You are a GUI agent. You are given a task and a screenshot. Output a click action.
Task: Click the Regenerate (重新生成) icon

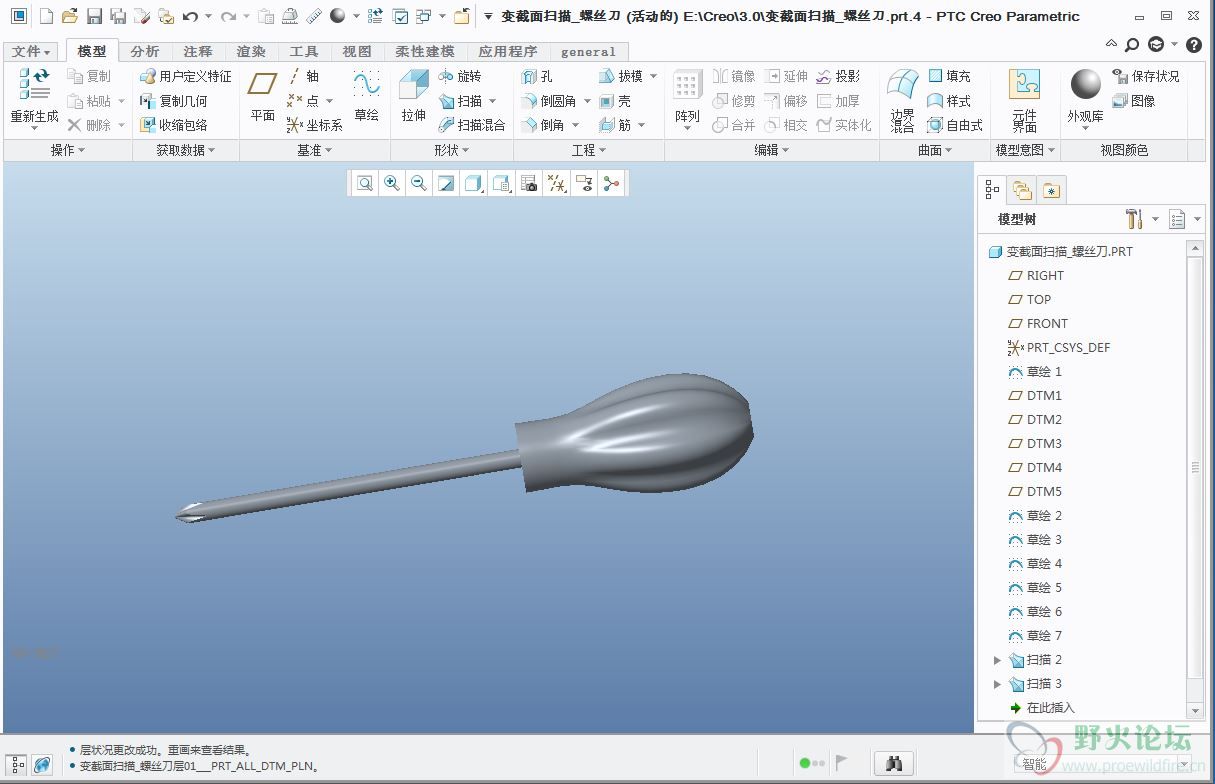[34, 97]
